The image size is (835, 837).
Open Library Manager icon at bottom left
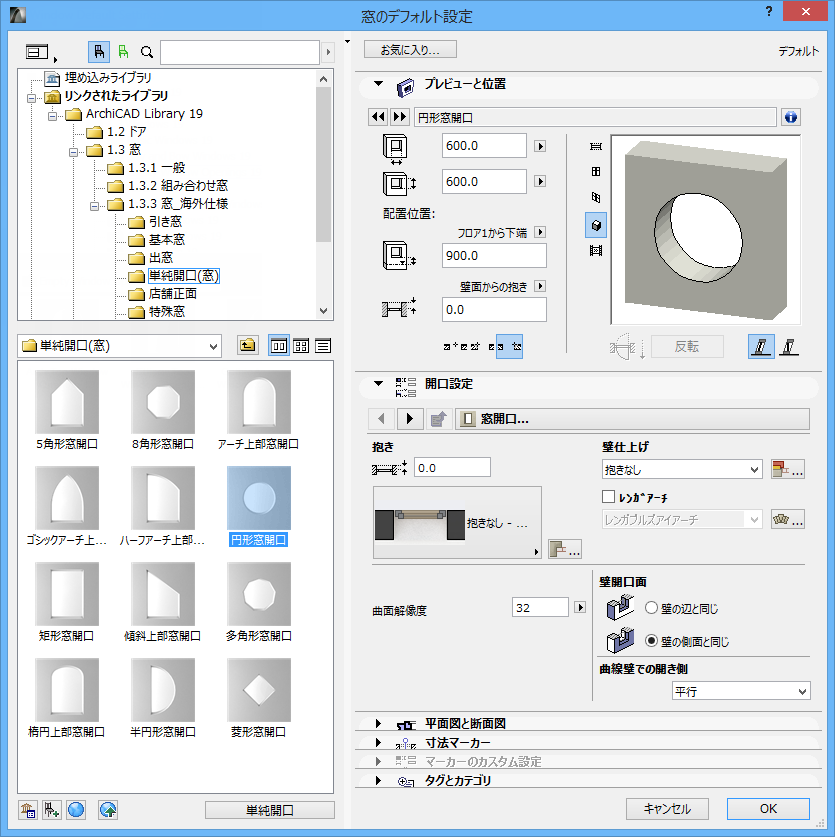(x=28, y=810)
